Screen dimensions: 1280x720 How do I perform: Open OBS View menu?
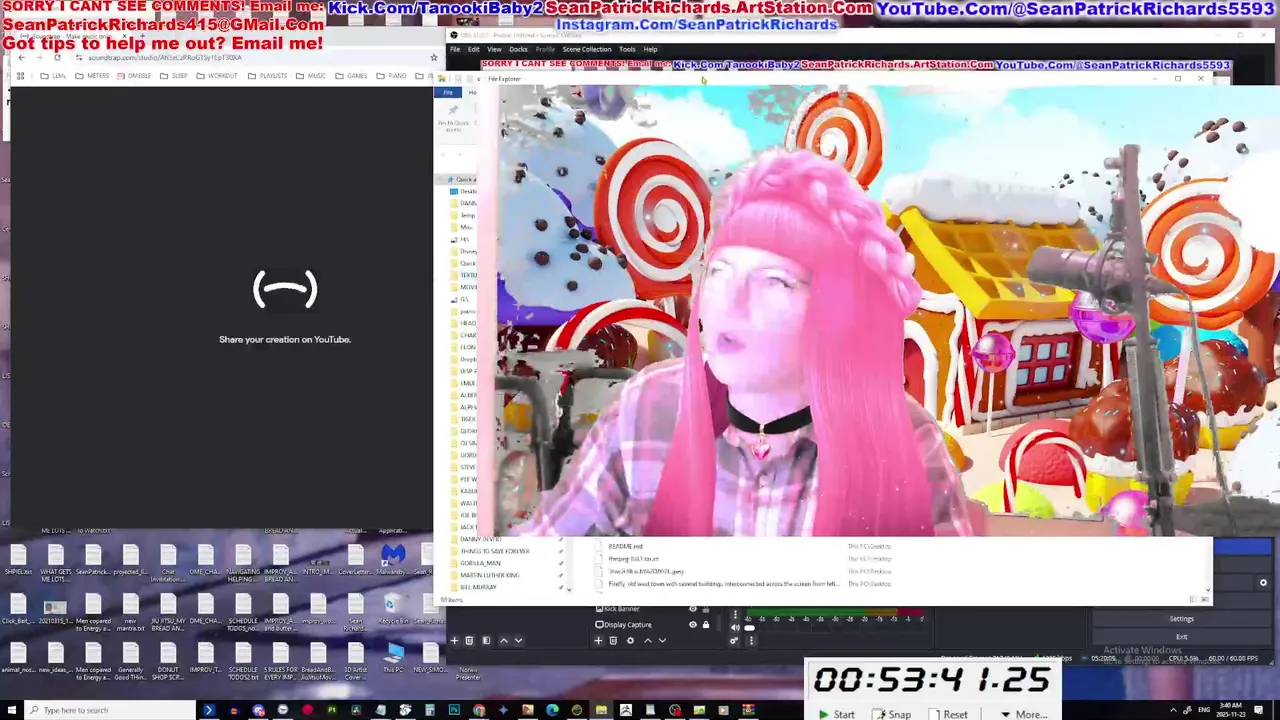point(494,49)
